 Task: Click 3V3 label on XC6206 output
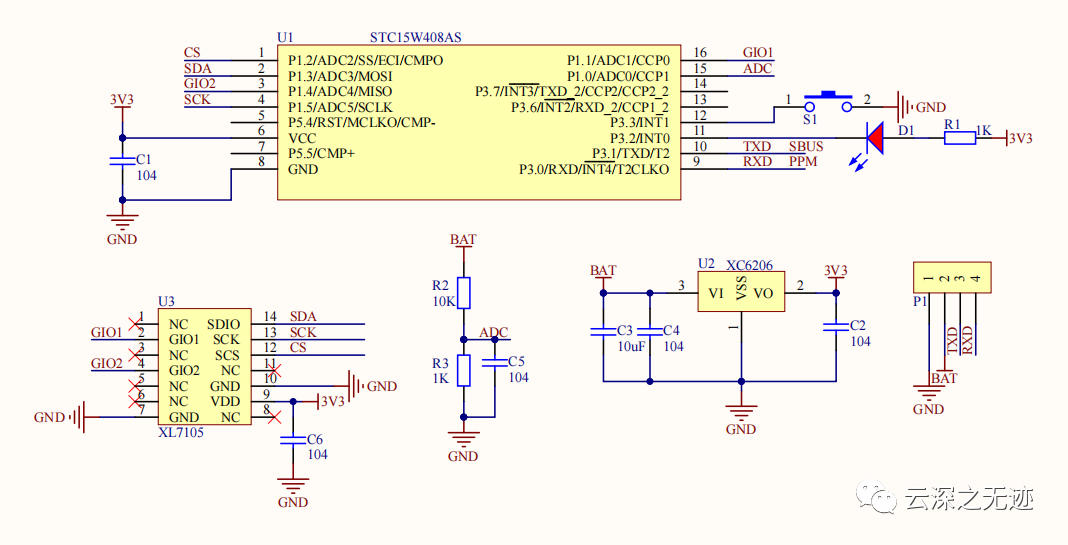836,270
